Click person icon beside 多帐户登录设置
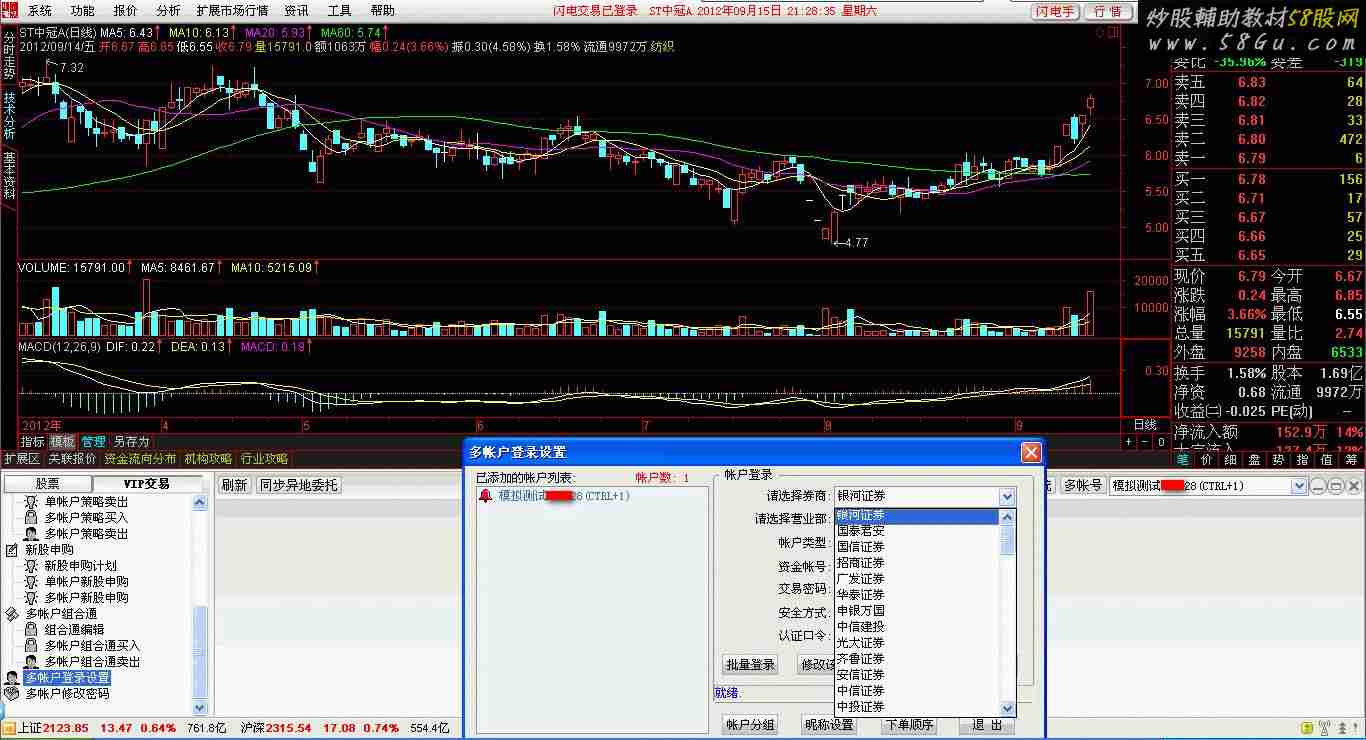The height and width of the screenshot is (740, 1366). 12,677
